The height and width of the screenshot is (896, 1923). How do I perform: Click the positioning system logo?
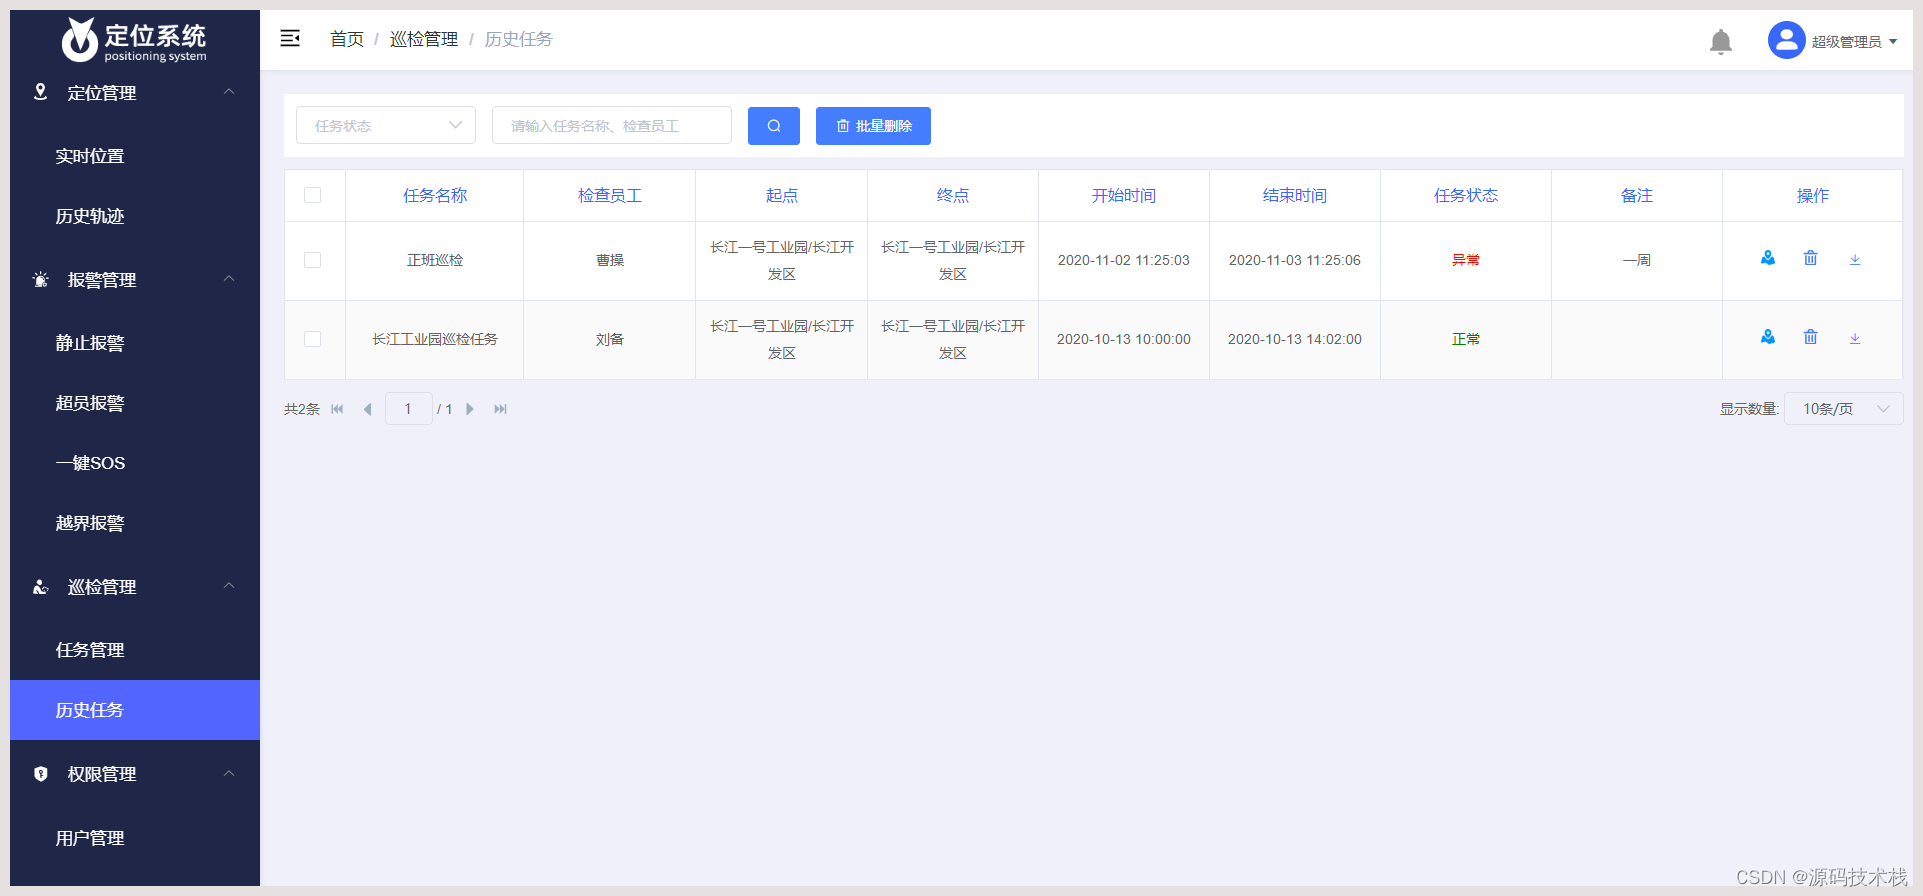tap(134, 40)
